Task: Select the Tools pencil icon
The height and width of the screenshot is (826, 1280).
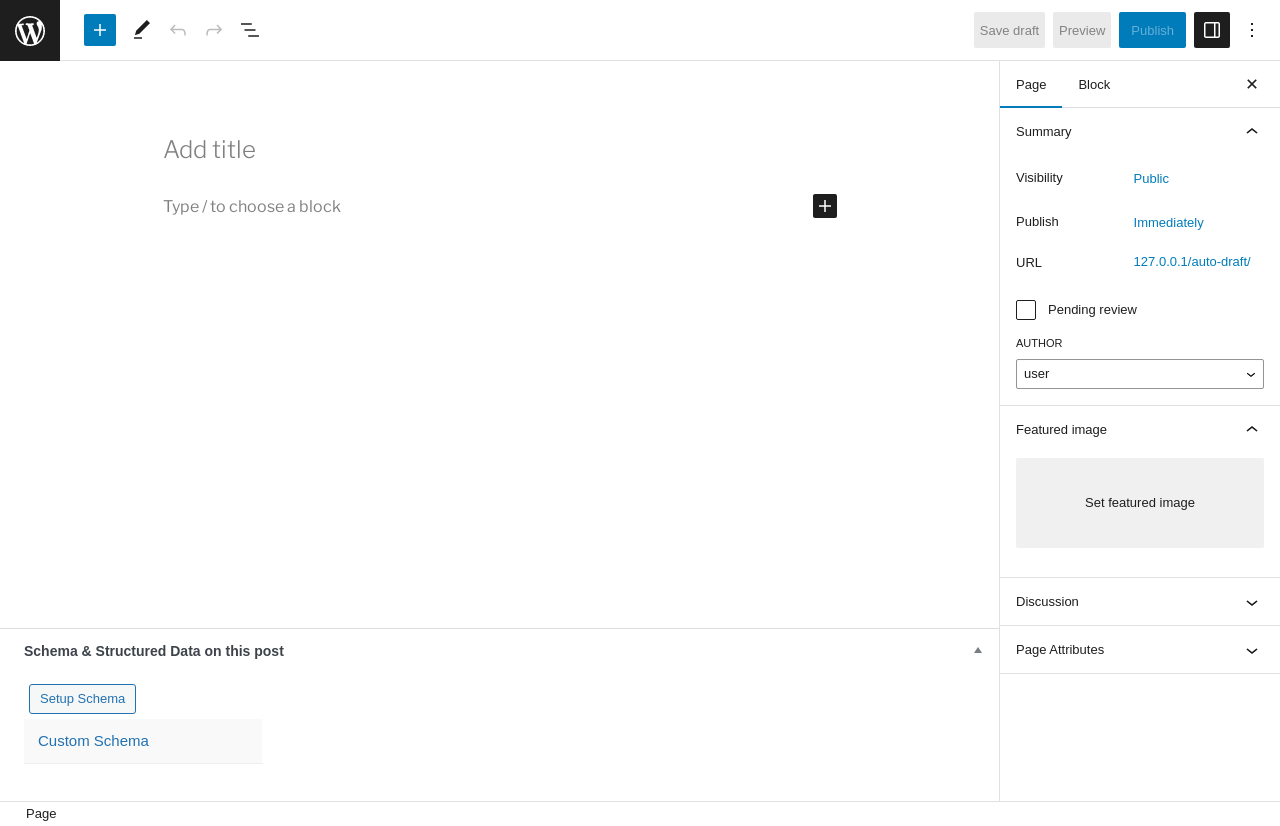Action: point(142,30)
